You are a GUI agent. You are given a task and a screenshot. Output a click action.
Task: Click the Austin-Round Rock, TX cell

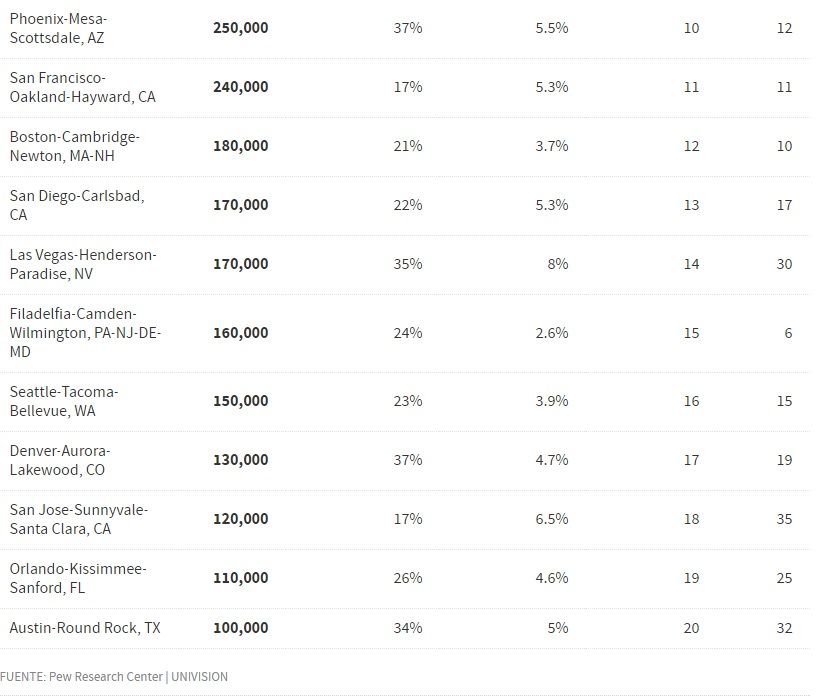coord(85,628)
